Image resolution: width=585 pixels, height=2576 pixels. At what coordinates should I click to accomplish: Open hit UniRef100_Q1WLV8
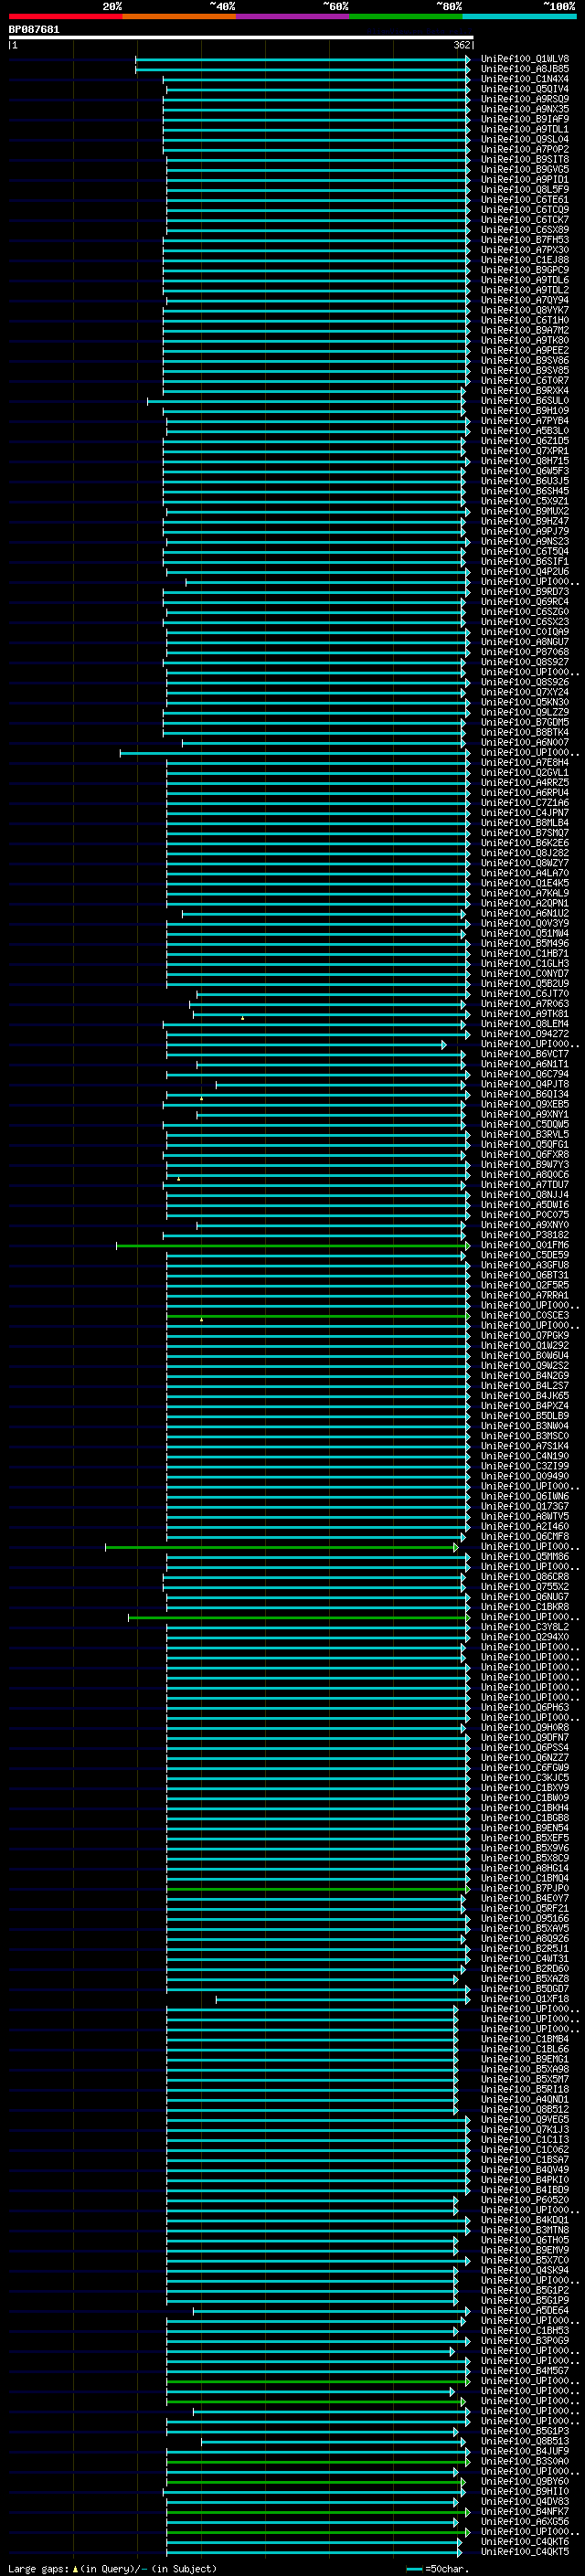[x=525, y=59]
